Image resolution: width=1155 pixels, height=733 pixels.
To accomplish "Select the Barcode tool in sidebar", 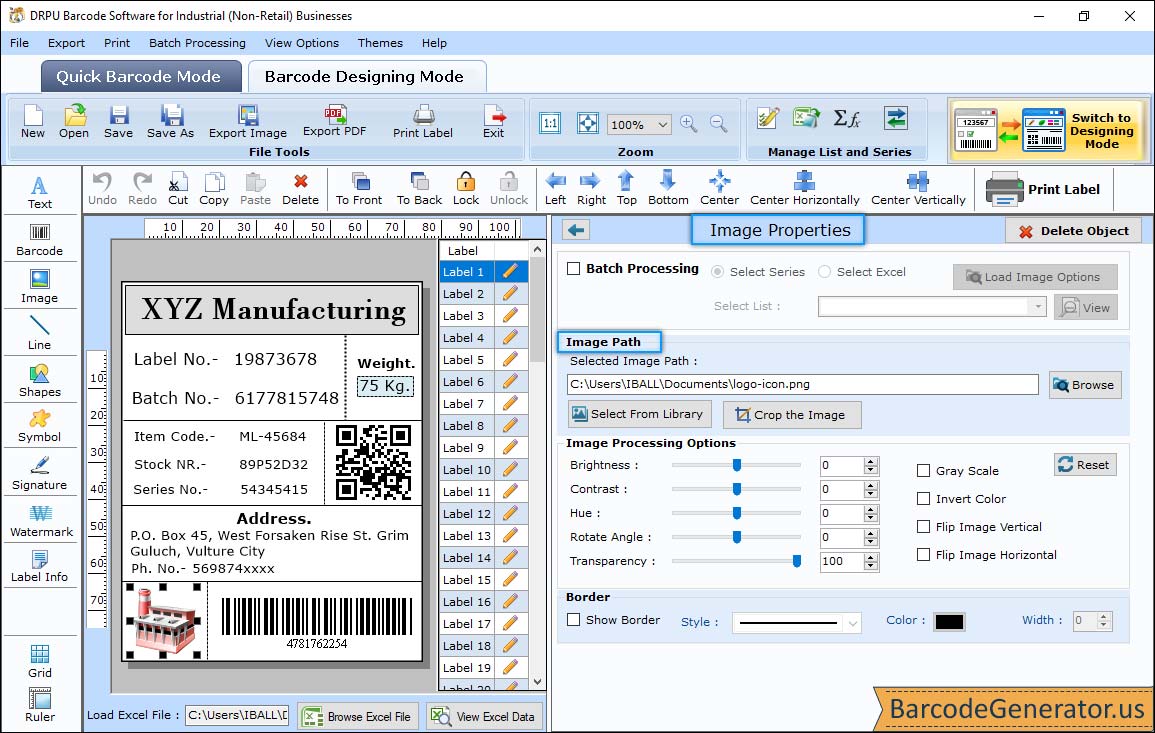I will pos(40,240).
